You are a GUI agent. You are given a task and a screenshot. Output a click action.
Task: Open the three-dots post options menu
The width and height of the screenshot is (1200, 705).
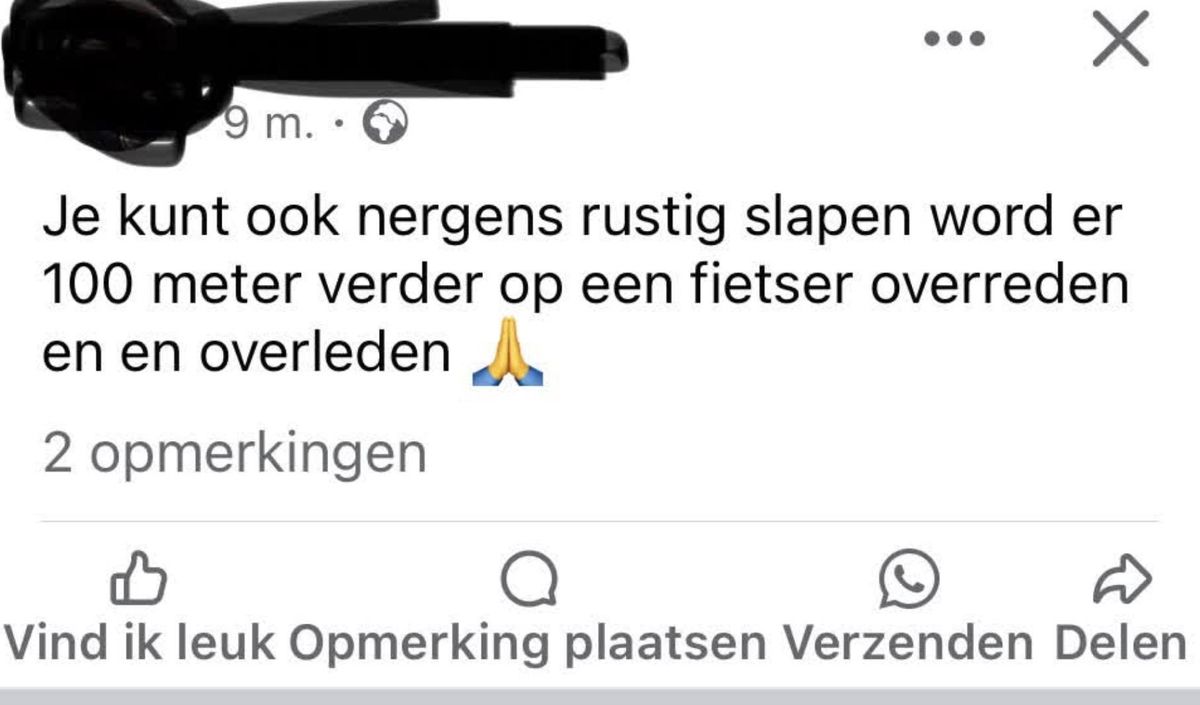coord(954,40)
